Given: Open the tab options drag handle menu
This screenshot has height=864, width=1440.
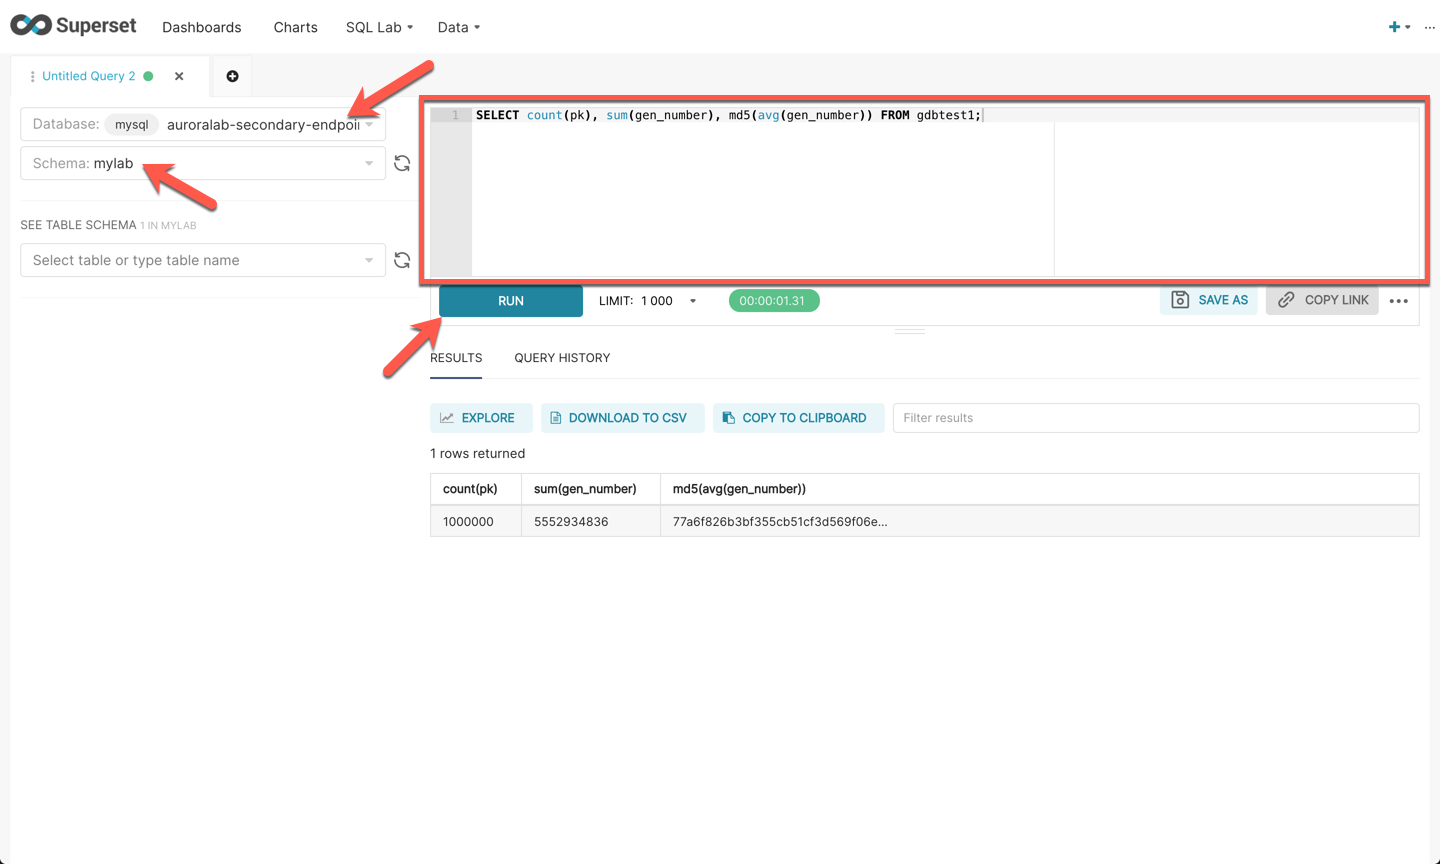Looking at the screenshot, I should tap(32, 76).
